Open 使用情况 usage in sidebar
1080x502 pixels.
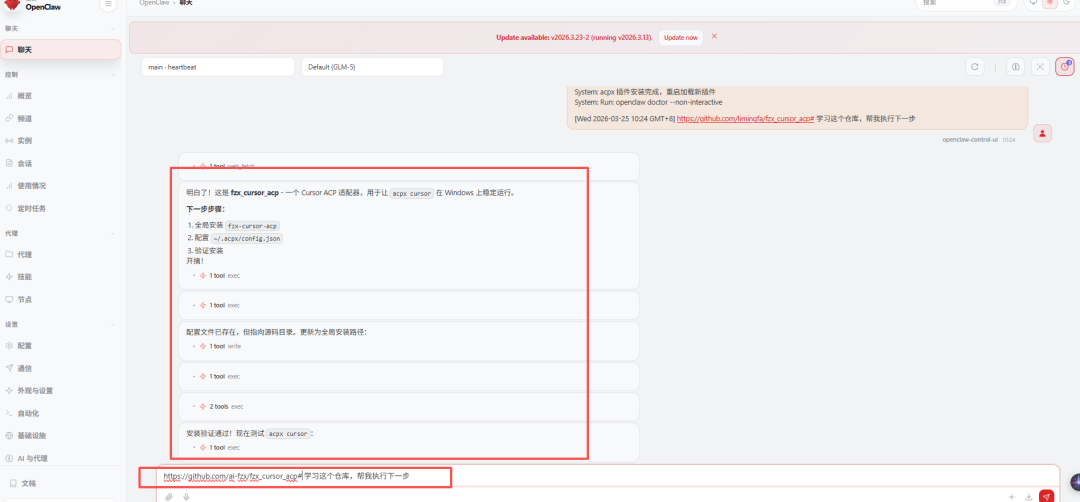coord(61,185)
